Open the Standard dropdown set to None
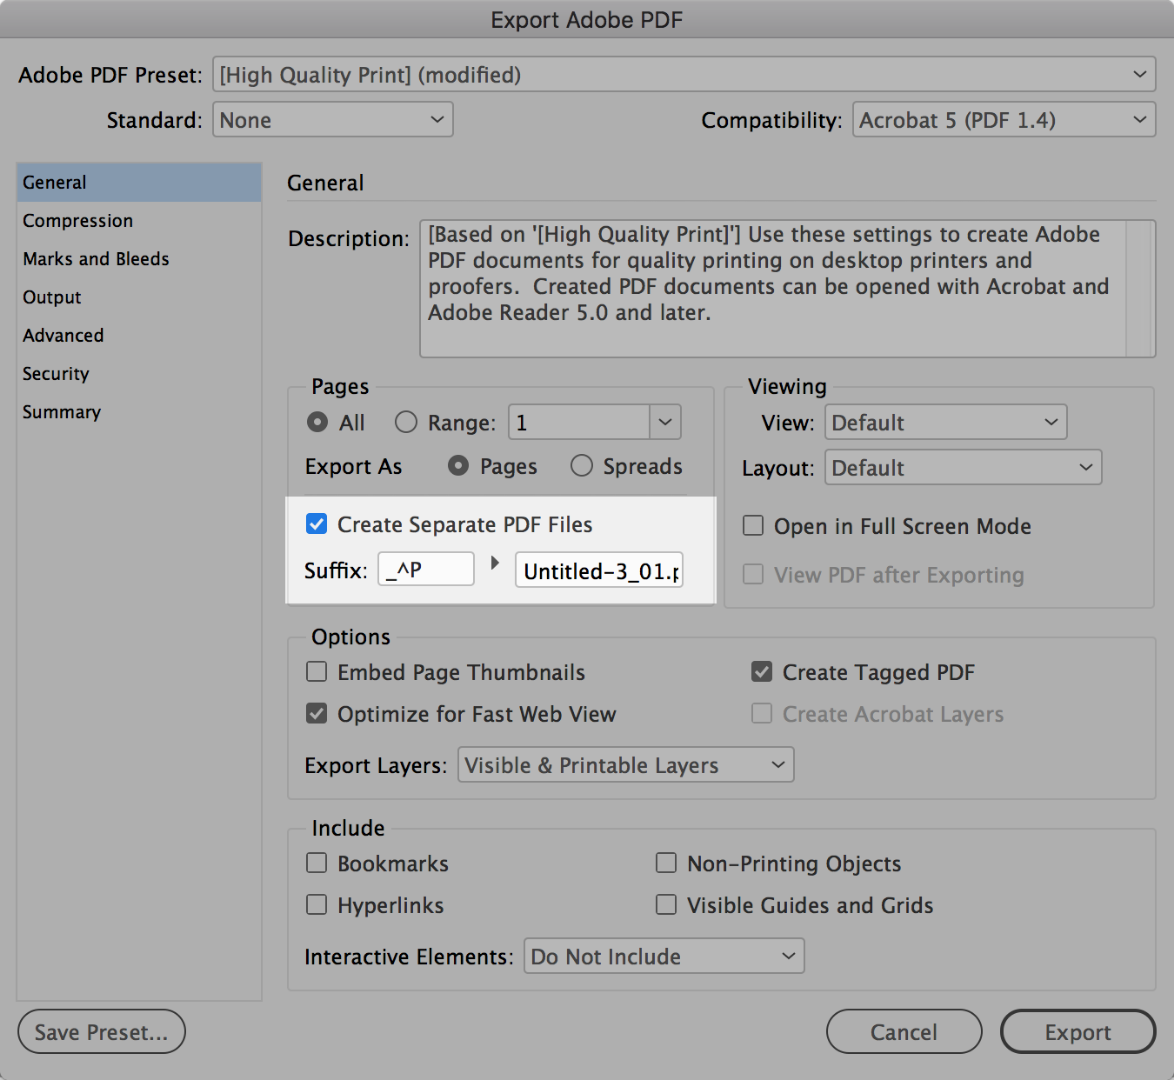 332,120
